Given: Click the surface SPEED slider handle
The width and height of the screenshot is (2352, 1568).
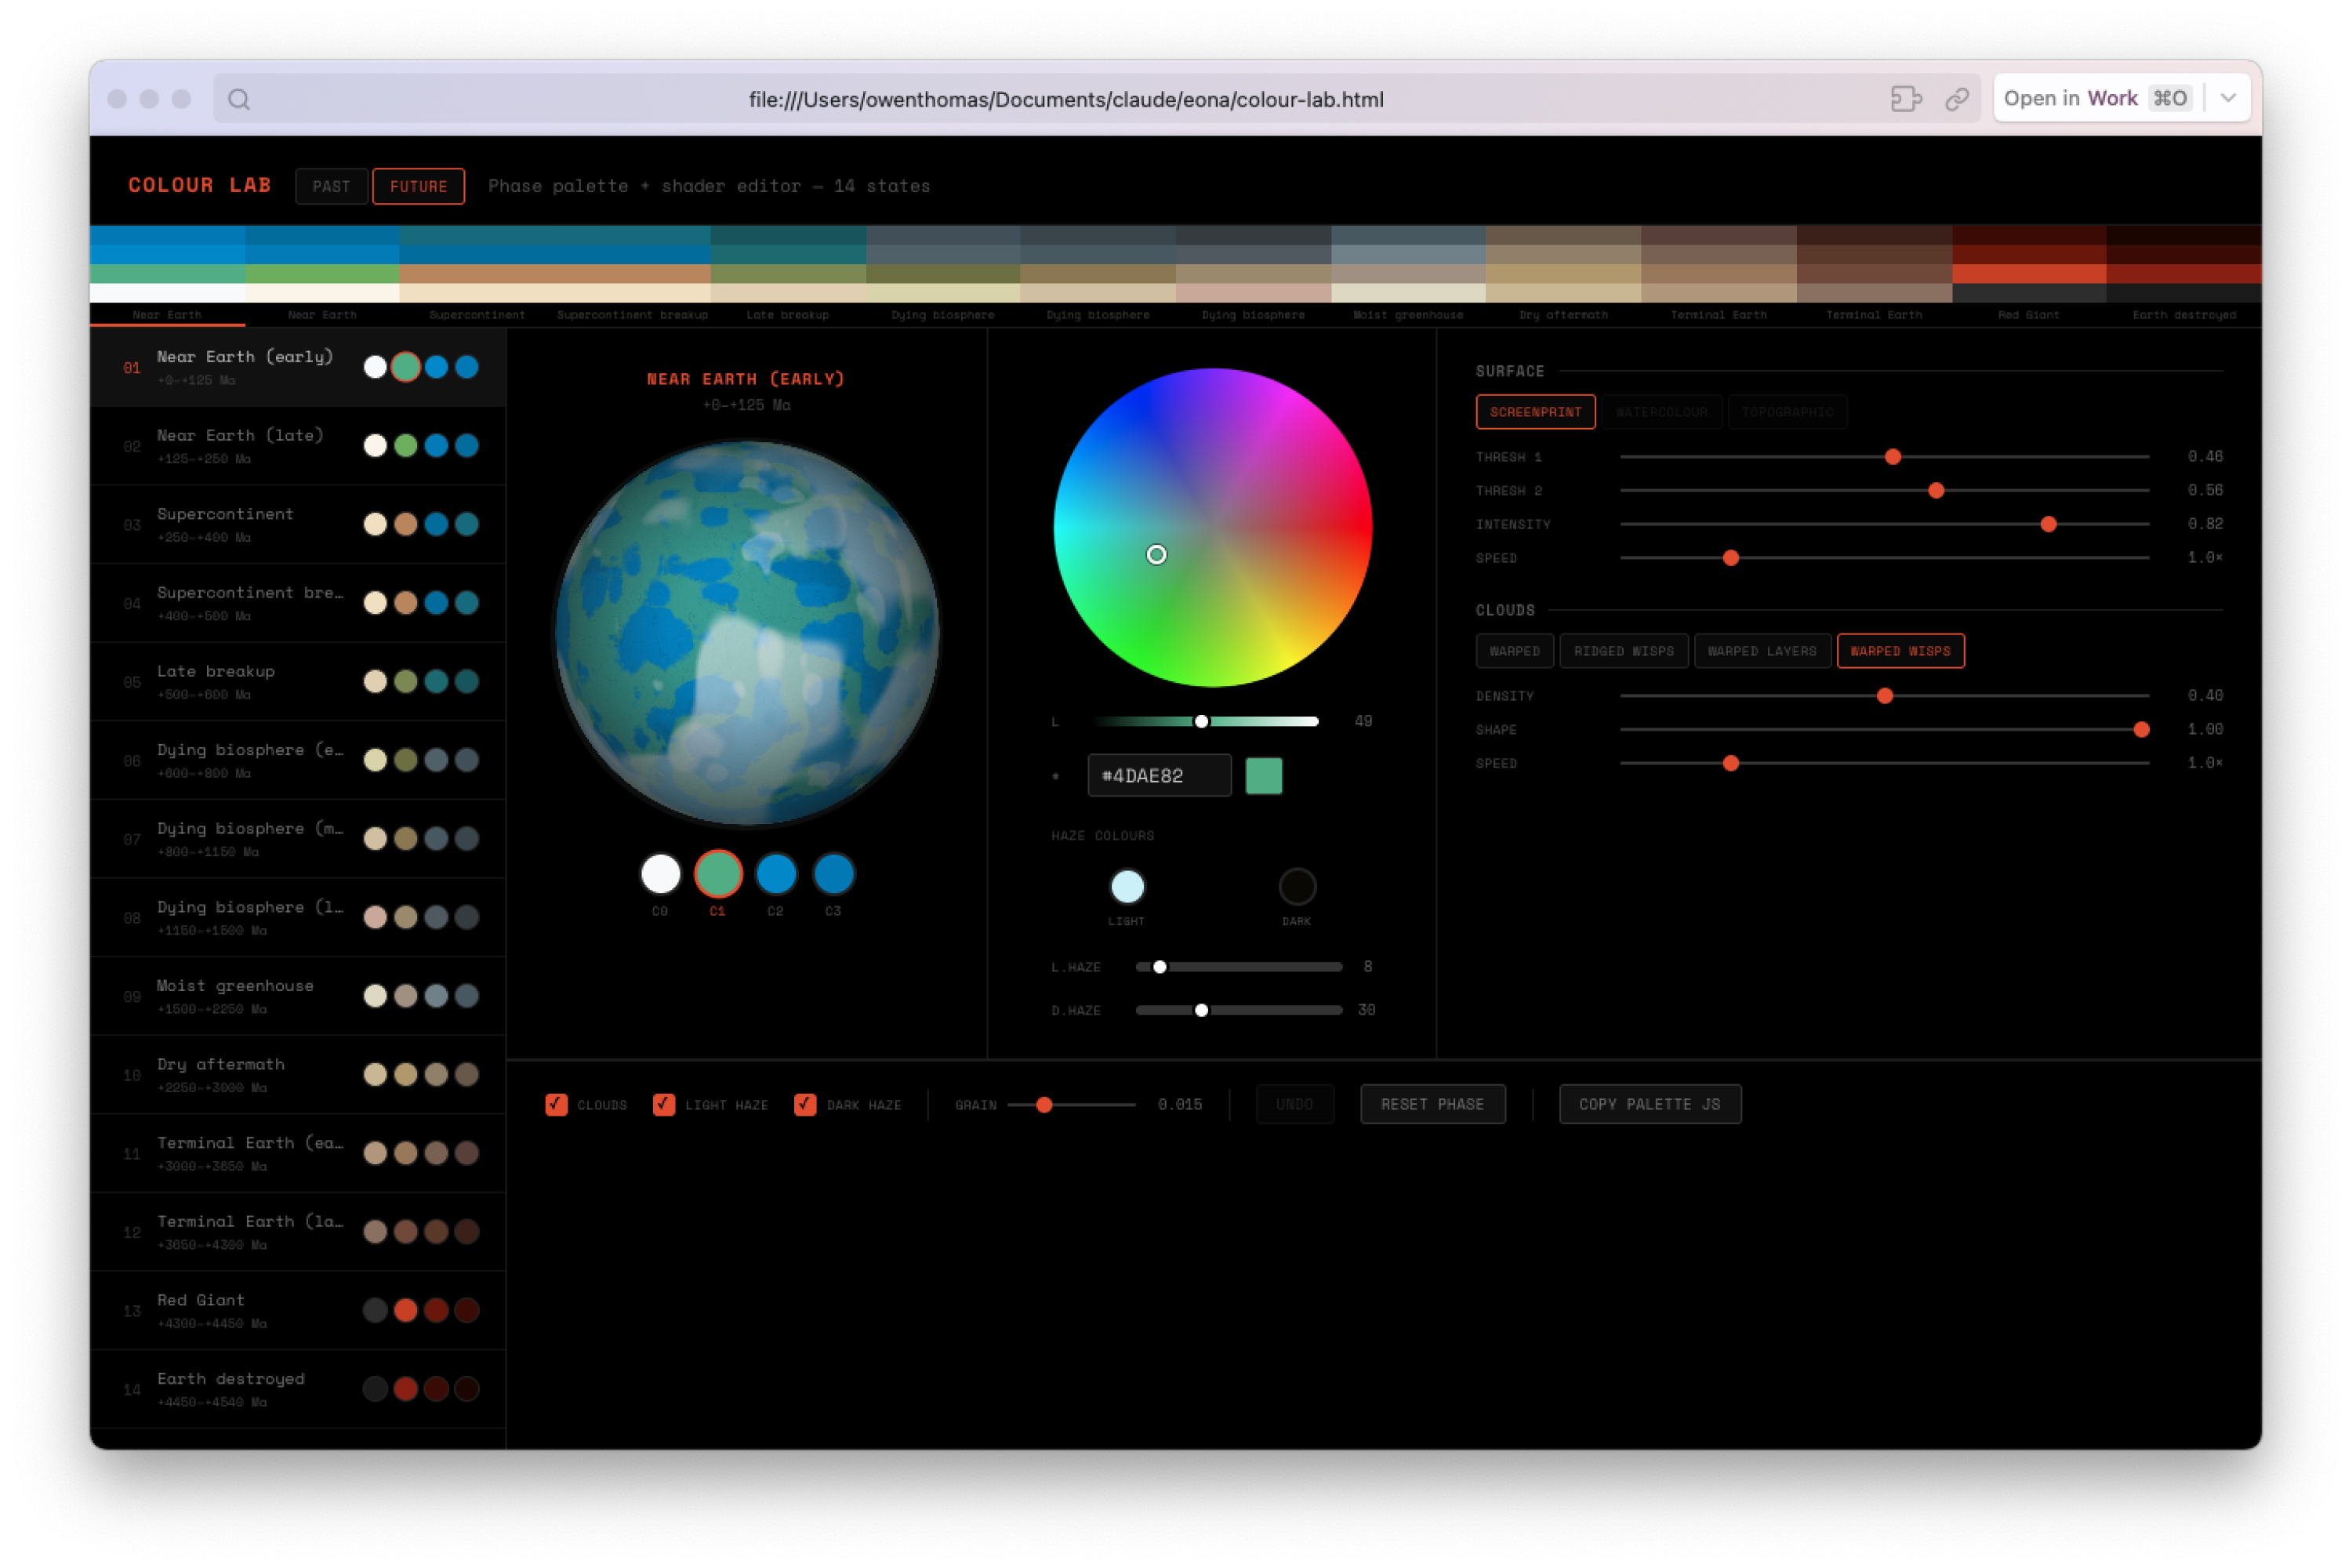Looking at the screenshot, I should [x=1731, y=558].
